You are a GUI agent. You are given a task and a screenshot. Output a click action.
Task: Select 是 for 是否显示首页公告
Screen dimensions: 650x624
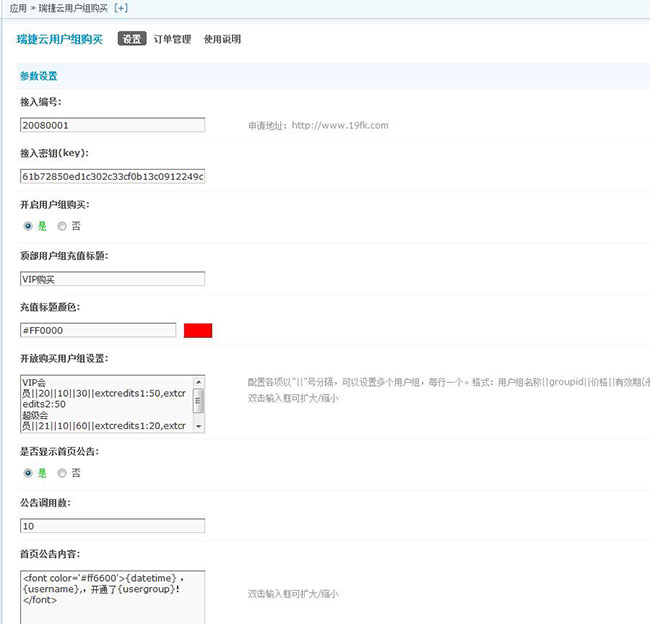tap(28, 473)
